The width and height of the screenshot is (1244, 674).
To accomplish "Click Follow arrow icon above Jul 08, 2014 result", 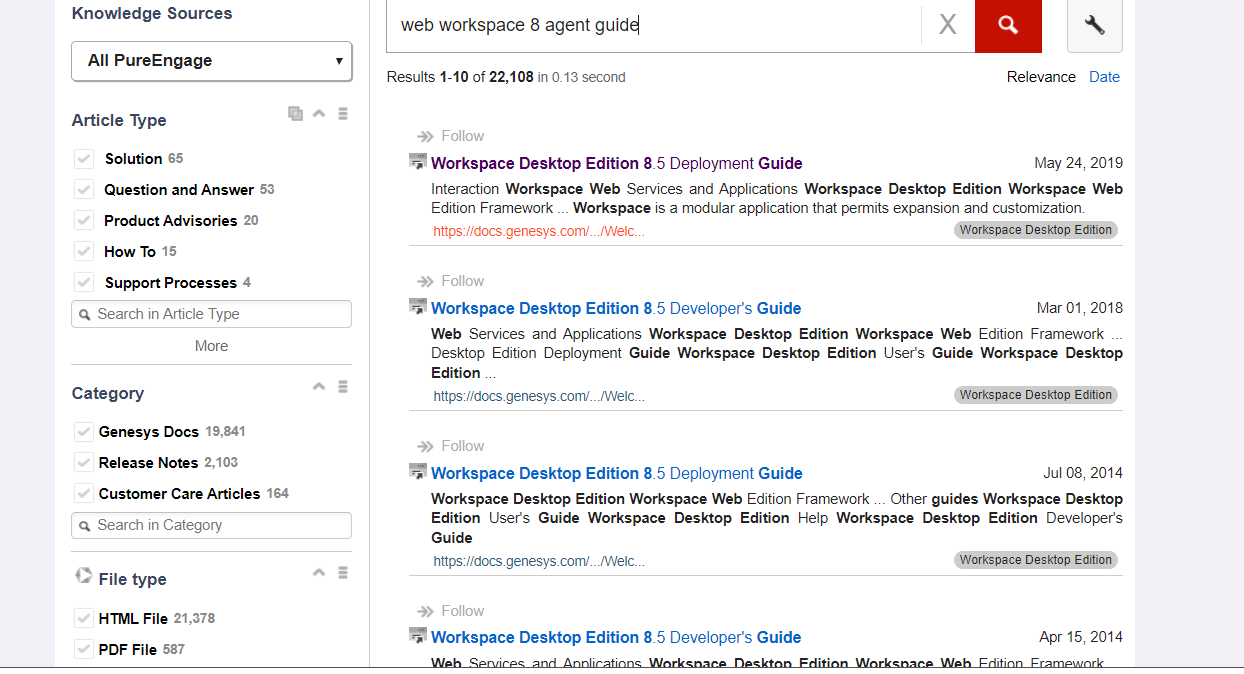I will click(x=425, y=446).
